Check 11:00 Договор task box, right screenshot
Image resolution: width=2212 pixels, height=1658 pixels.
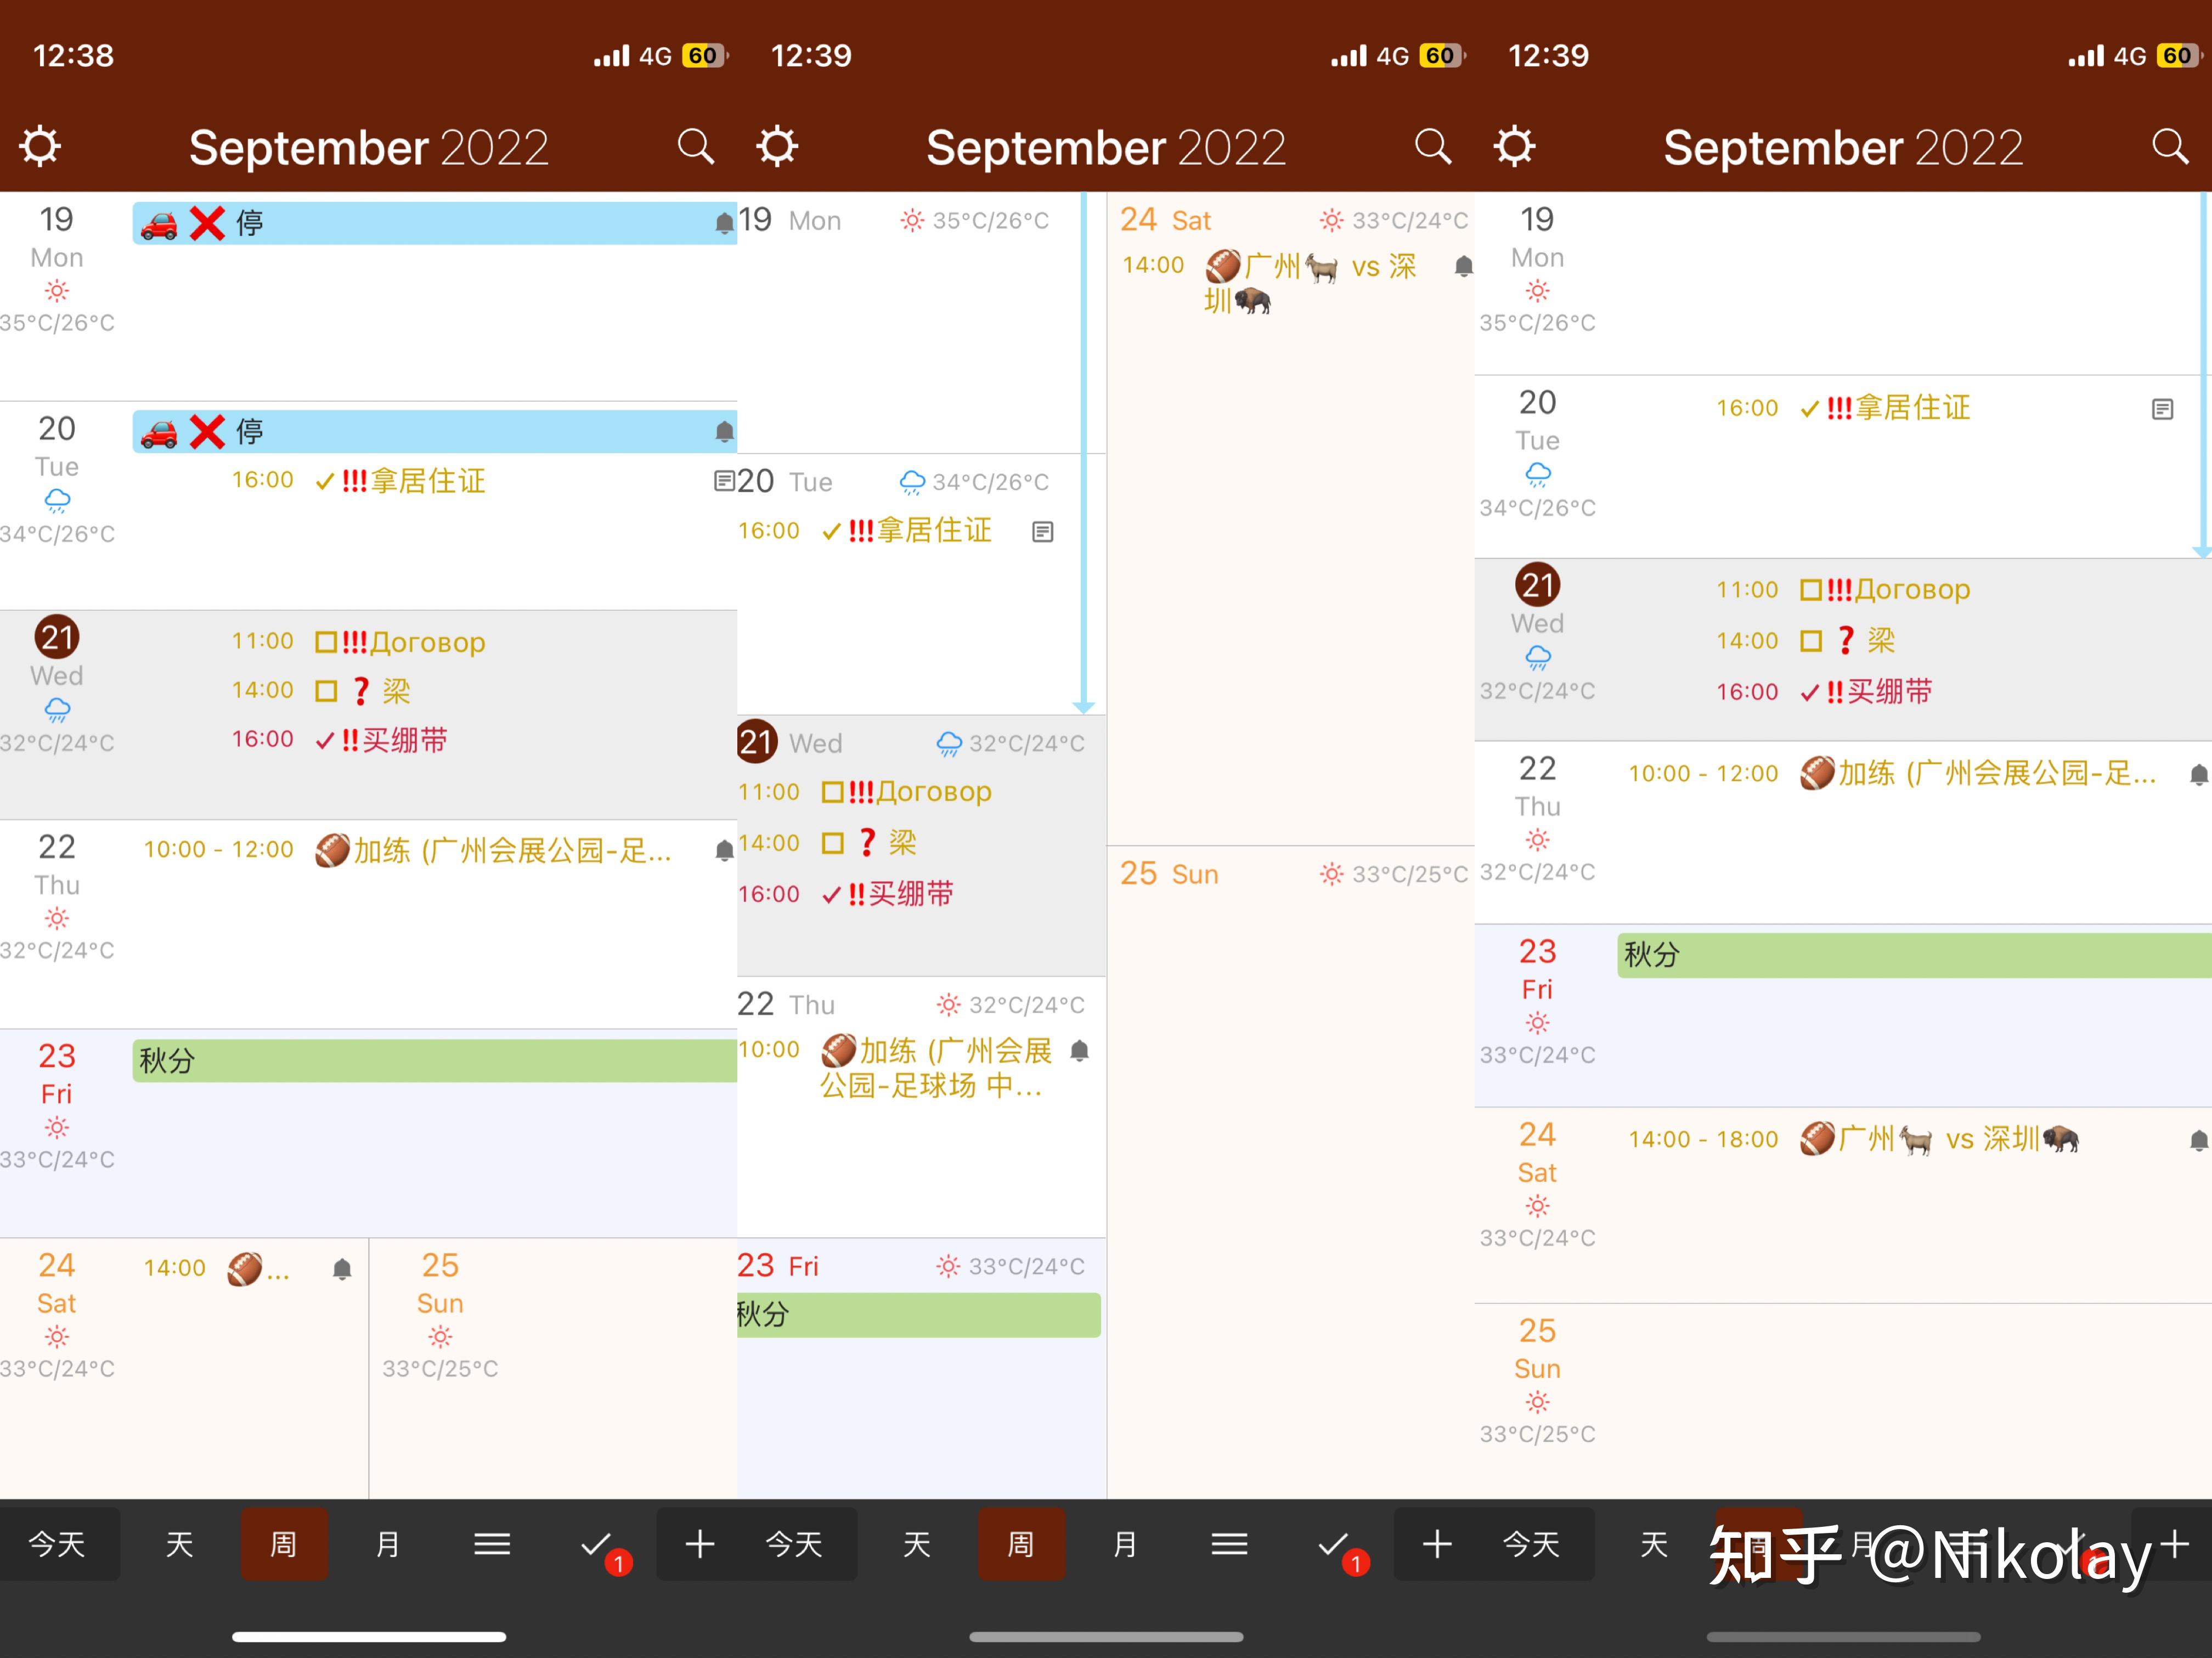point(1811,590)
